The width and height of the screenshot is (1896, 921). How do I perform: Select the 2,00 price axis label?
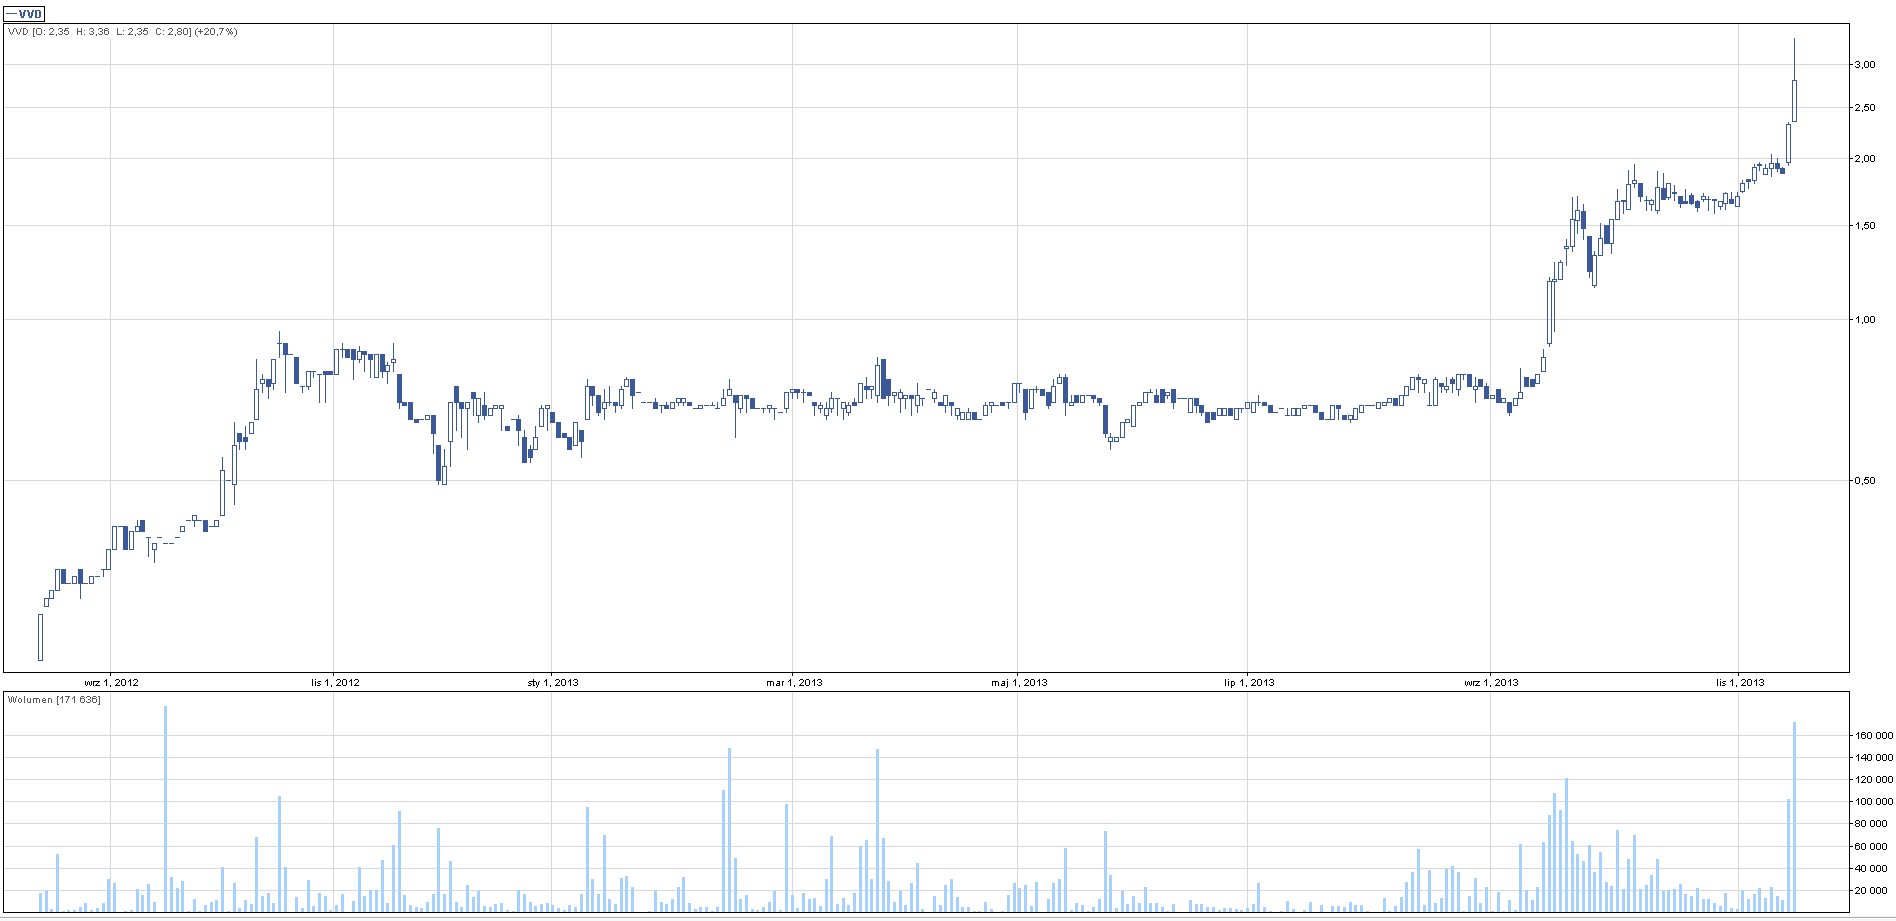(x=1864, y=159)
